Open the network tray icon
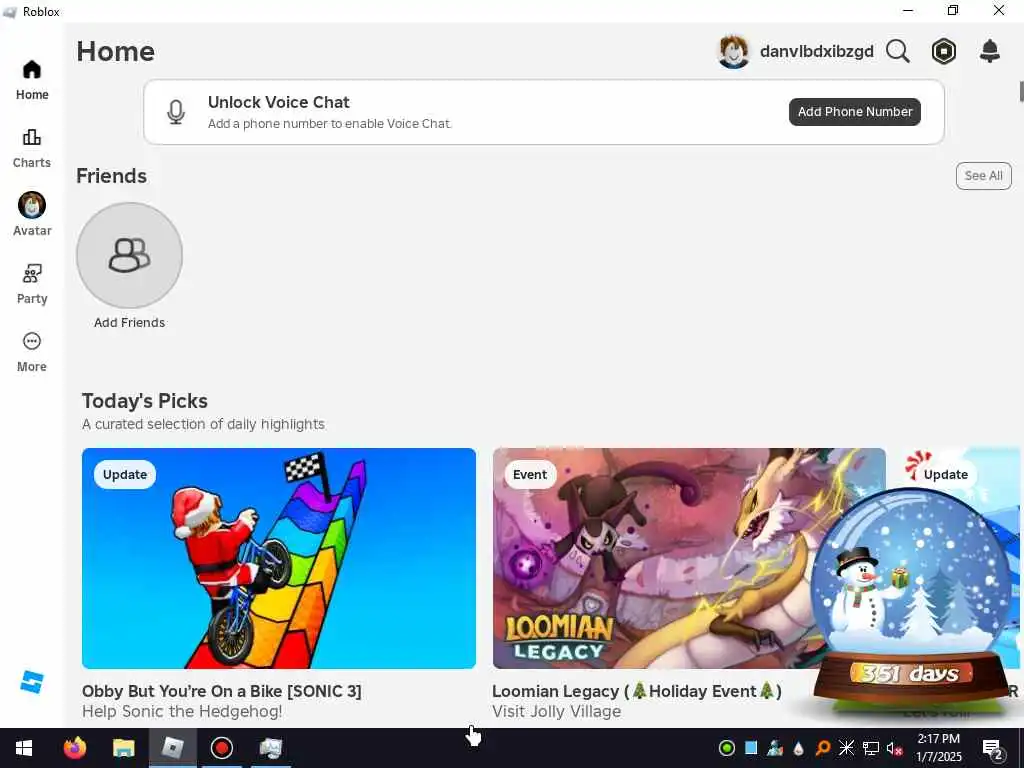Image resolution: width=1024 pixels, height=768 pixels. coord(871,748)
